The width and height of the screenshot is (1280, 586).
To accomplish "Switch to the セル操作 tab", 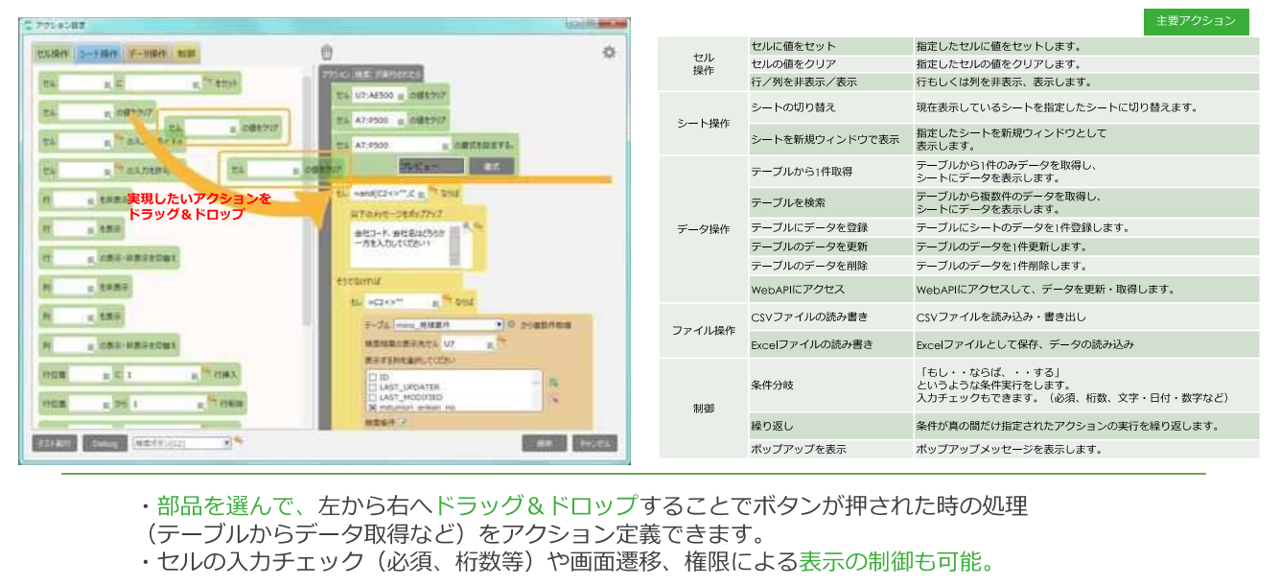I will pos(52,53).
